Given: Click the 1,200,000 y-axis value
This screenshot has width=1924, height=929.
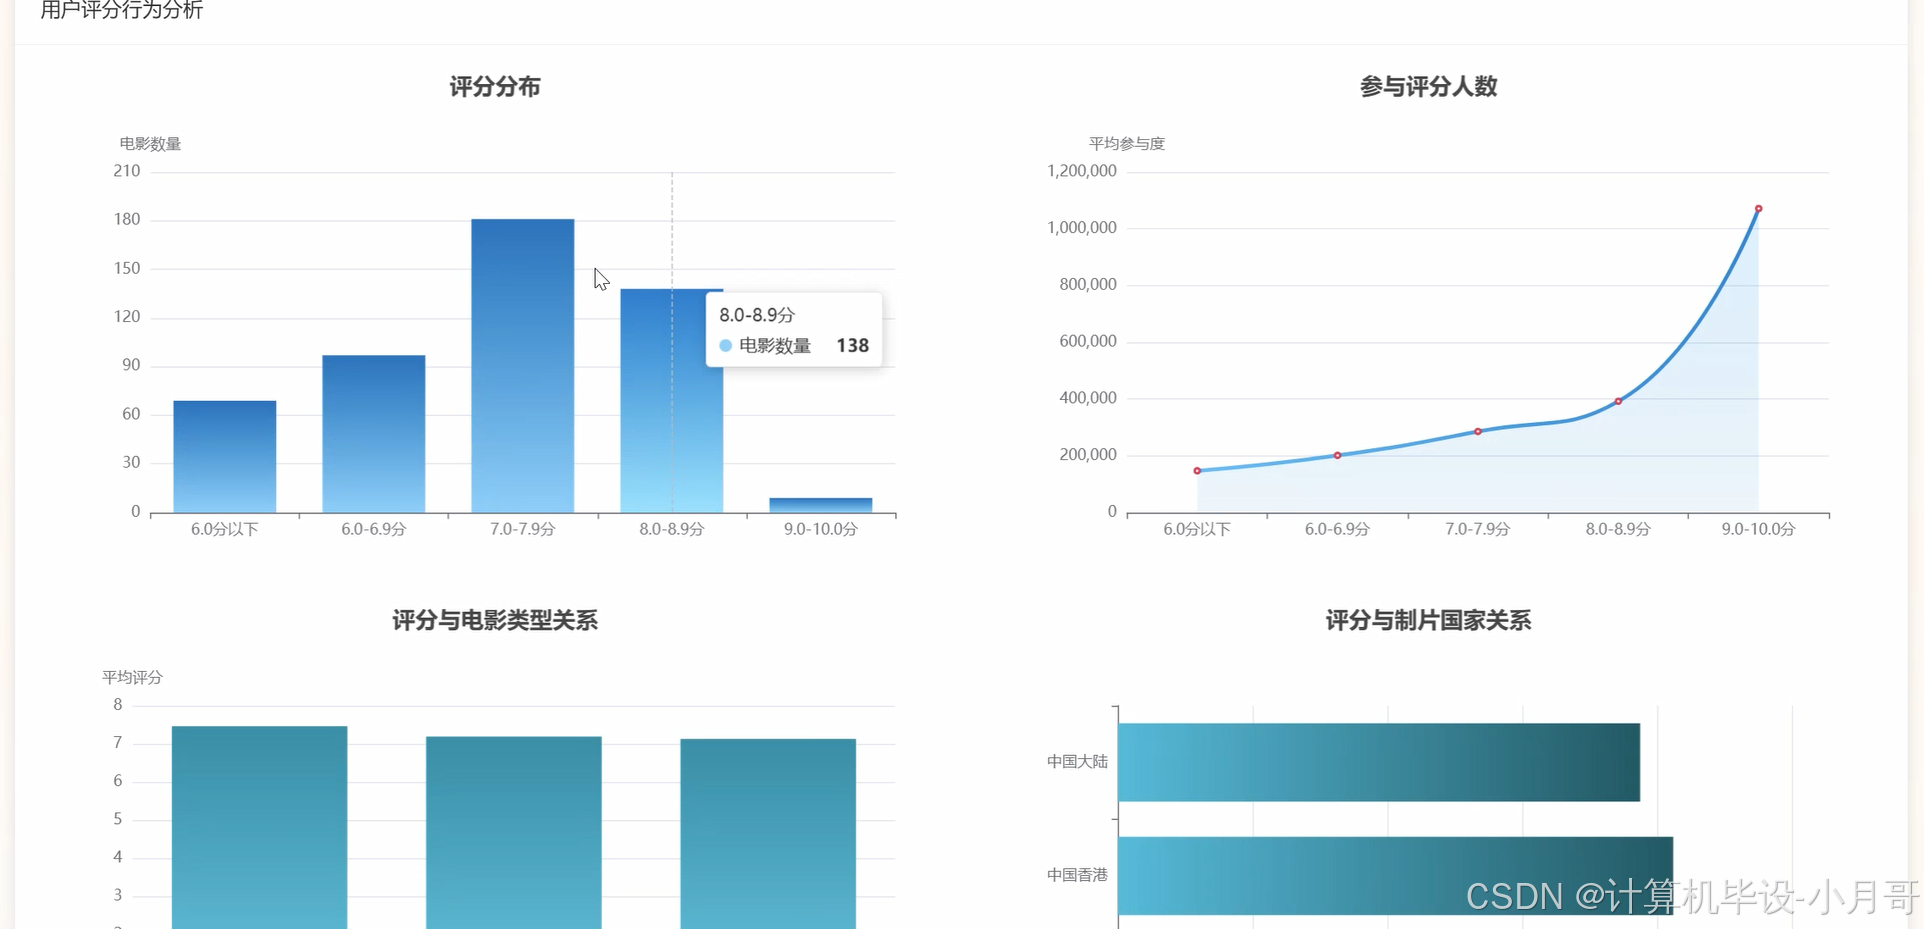Looking at the screenshot, I should (1082, 171).
